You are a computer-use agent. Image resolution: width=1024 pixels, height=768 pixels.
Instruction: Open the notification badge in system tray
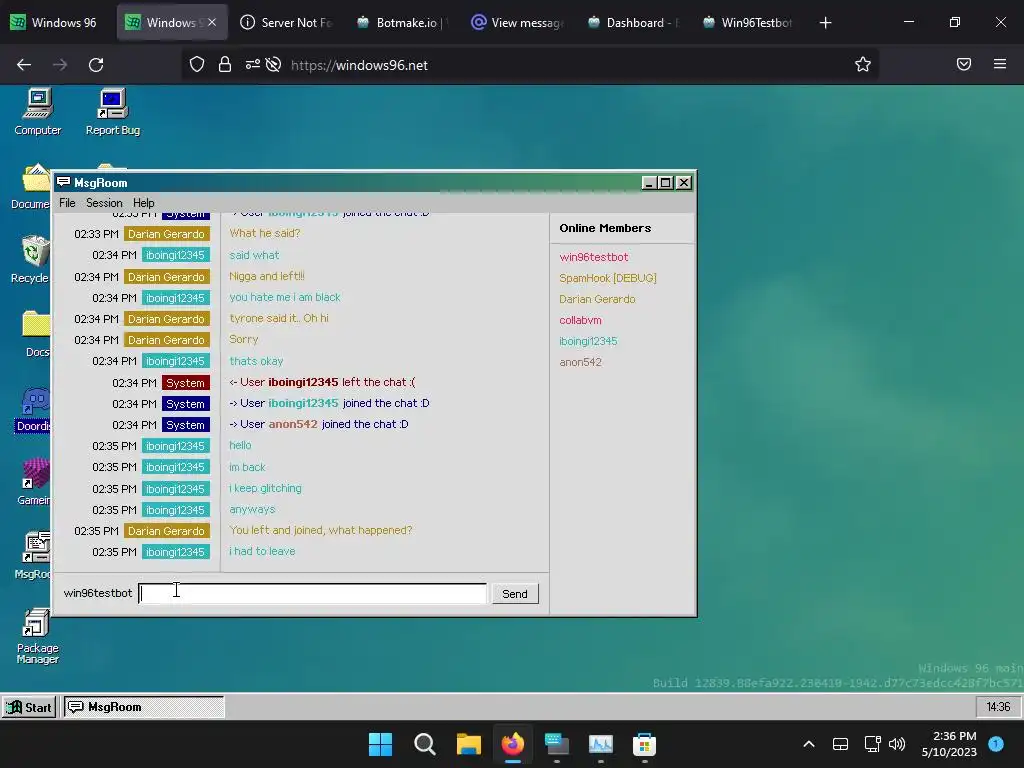(996, 743)
